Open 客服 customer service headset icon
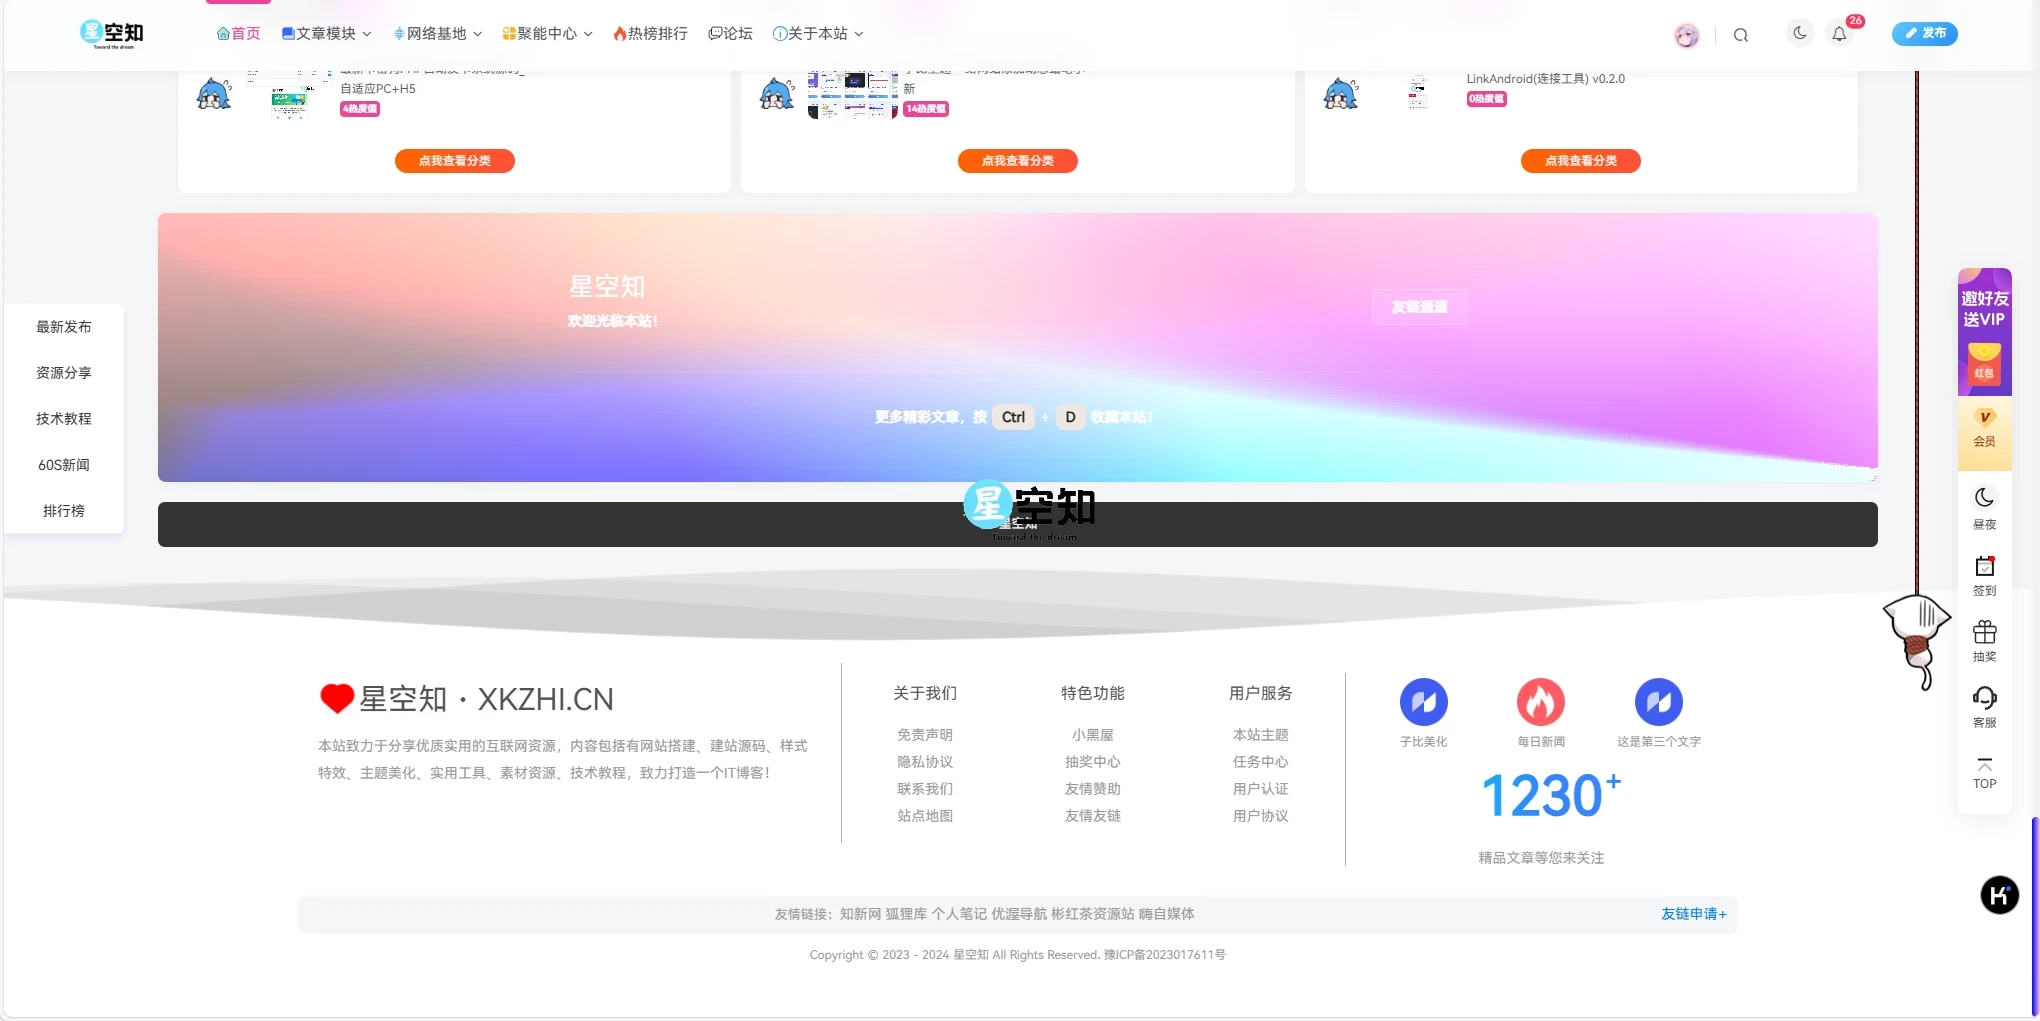Viewport: 2040px width, 1021px height. pos(1985,699)
